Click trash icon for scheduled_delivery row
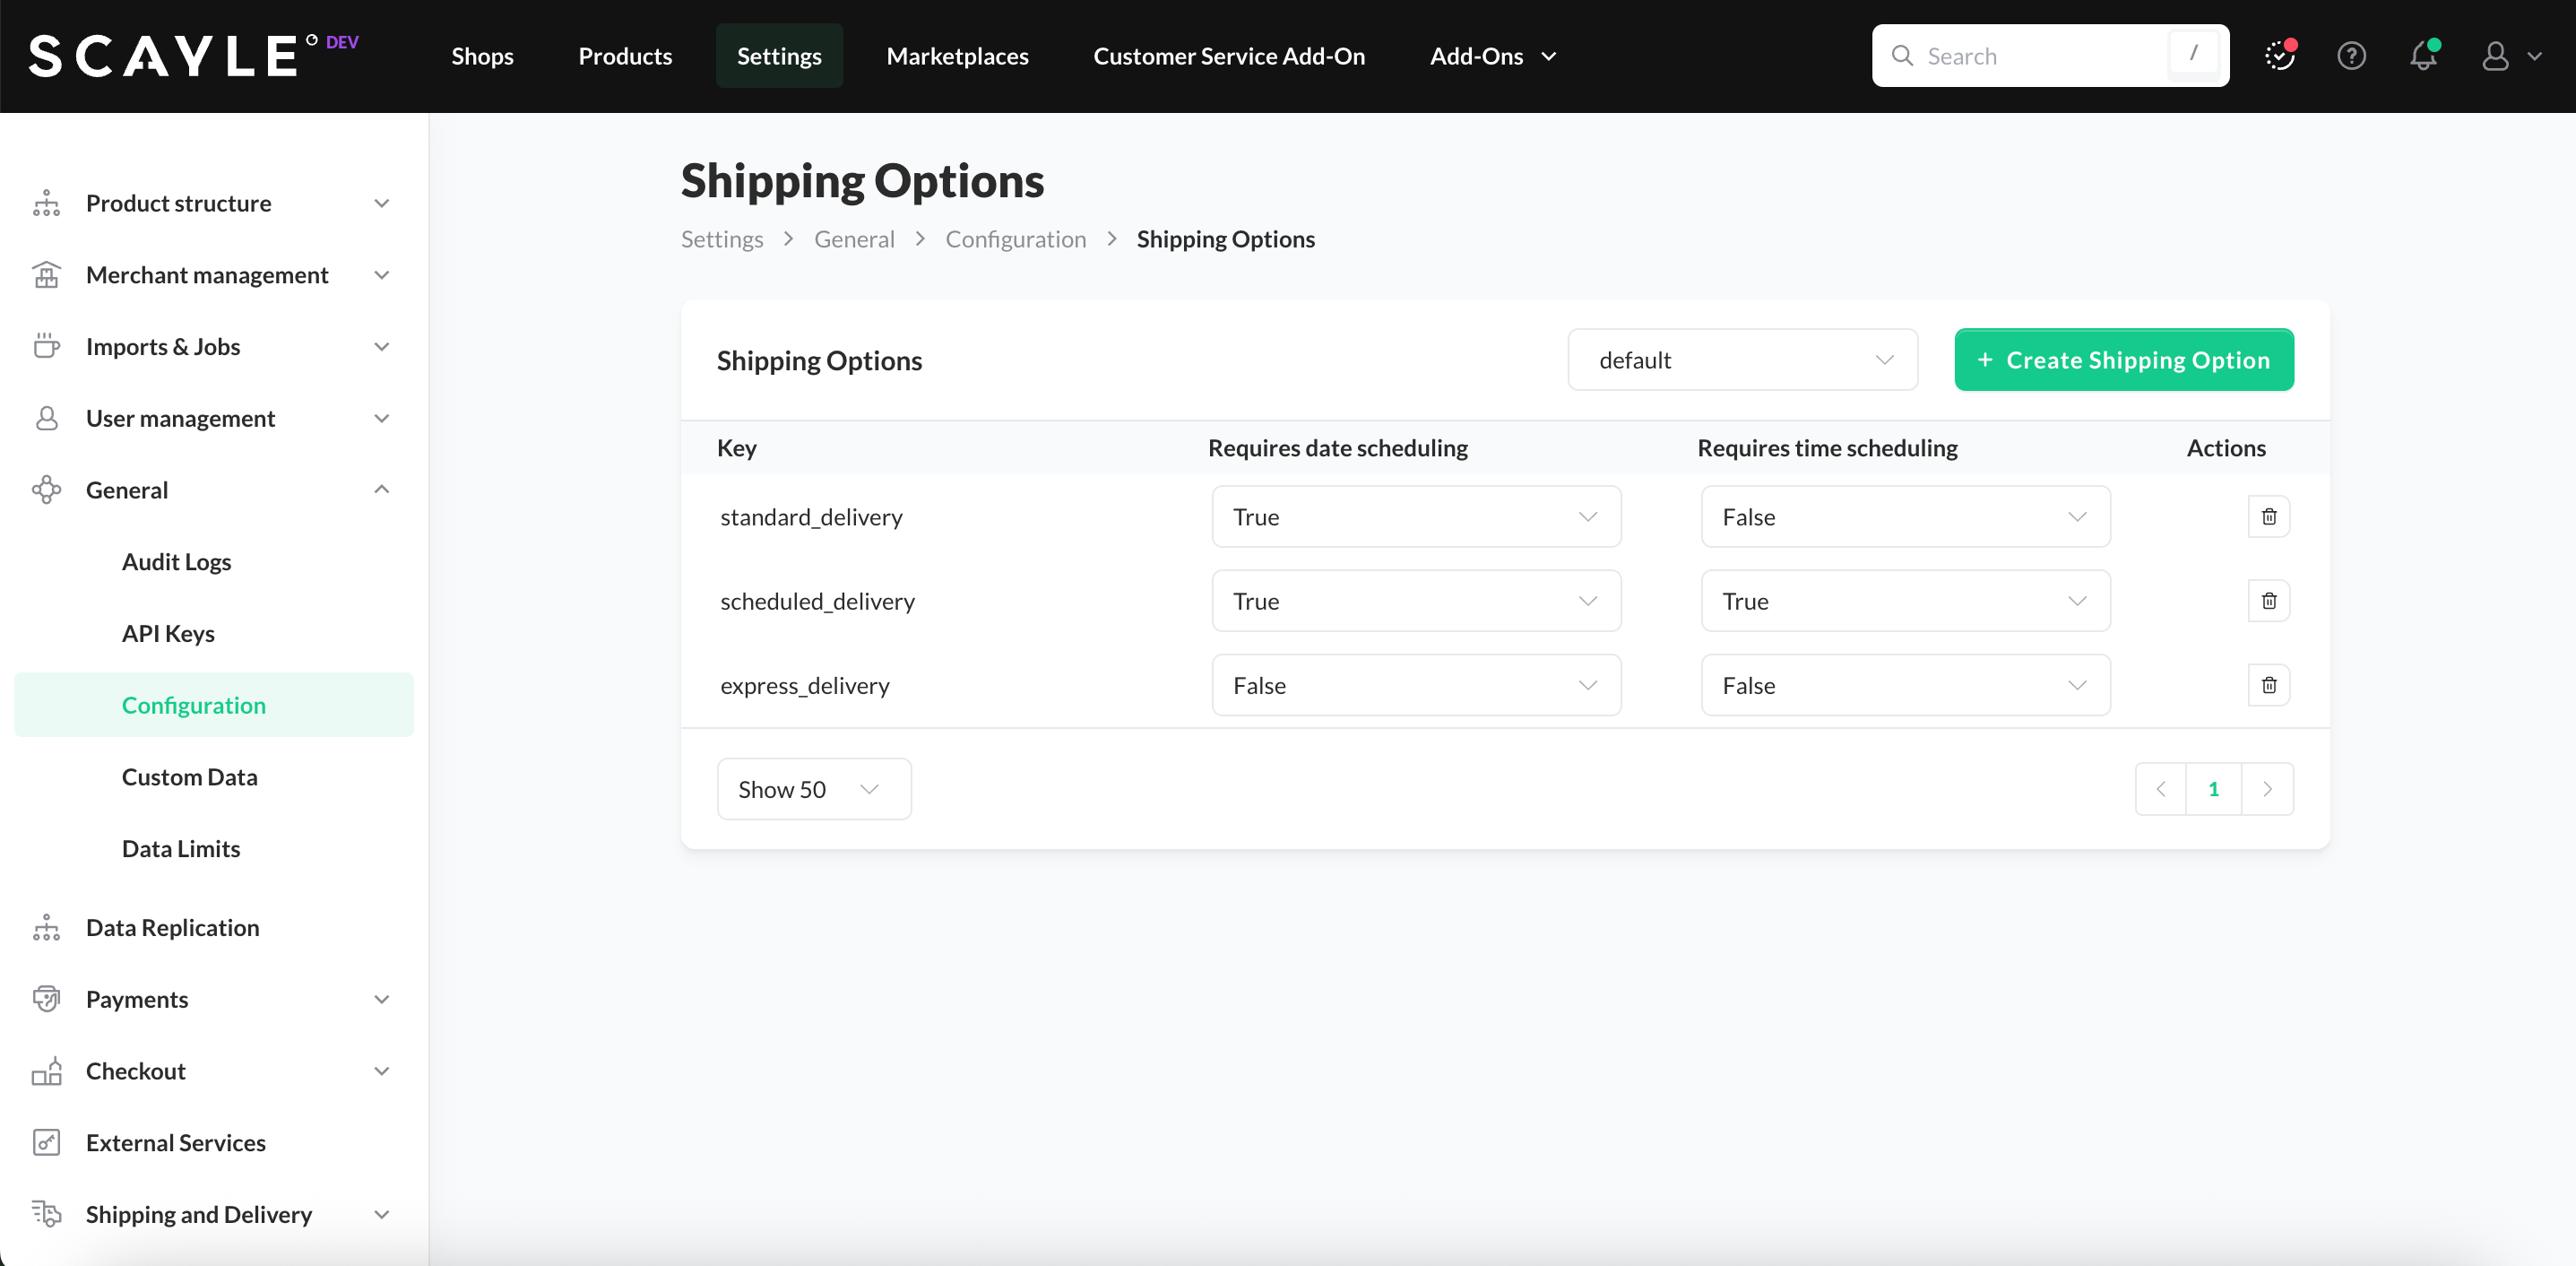 2268,601
